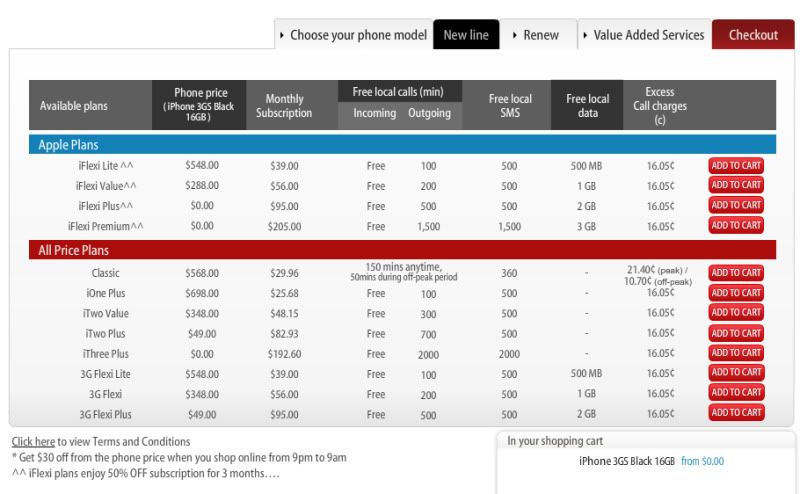The image size is (800, 494).
Task: Switch to the New line tab
Action: coord(465,35)
